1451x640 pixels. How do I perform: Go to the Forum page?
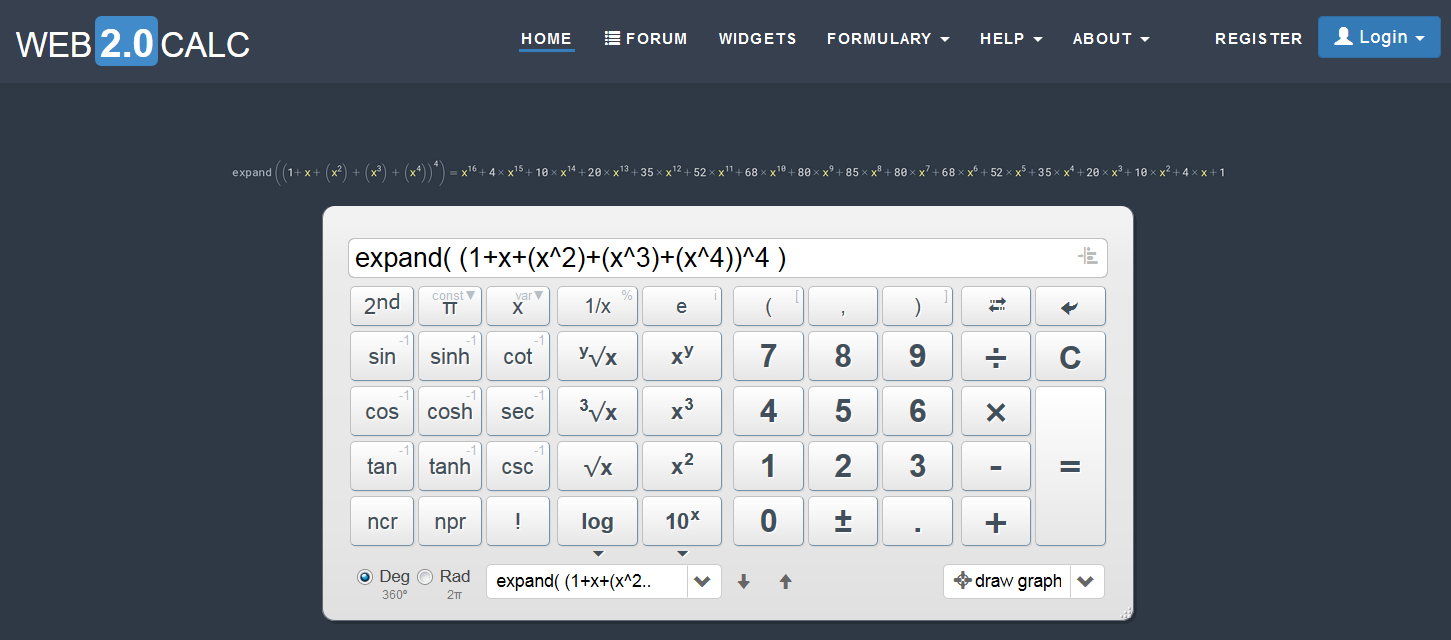[646, 39]
